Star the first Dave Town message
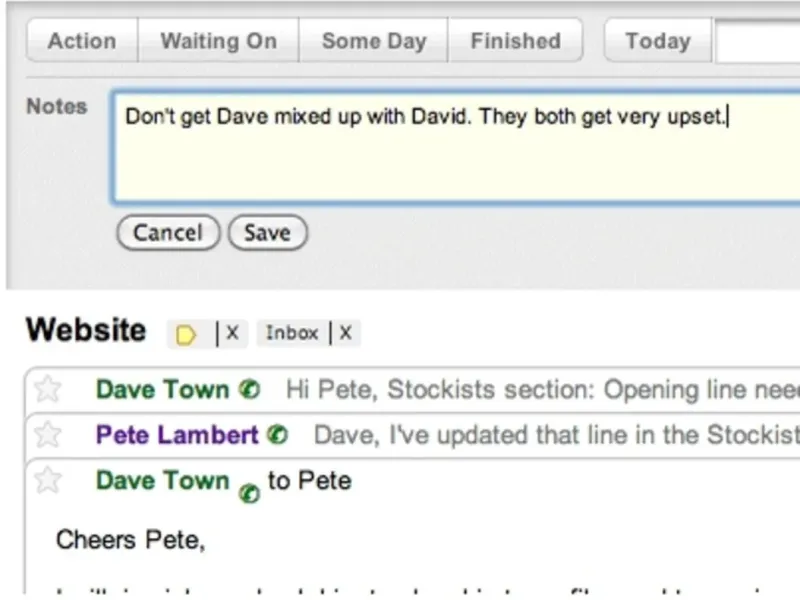Screen dimensions: 800x600 point(47,389)
